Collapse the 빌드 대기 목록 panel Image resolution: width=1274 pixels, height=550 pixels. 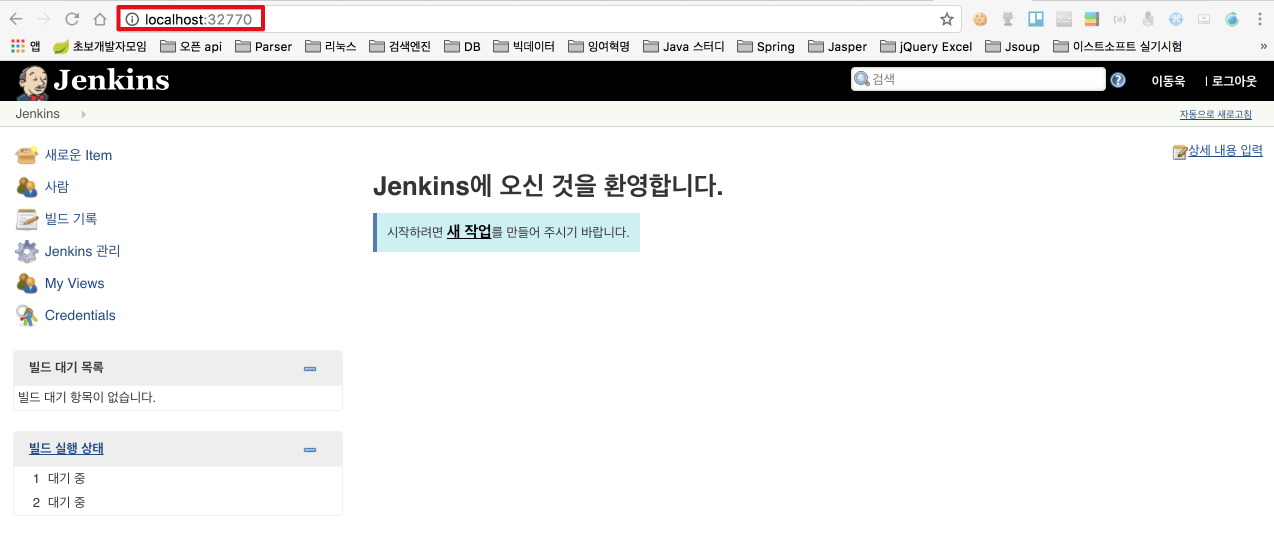click(x=310, y=369)
